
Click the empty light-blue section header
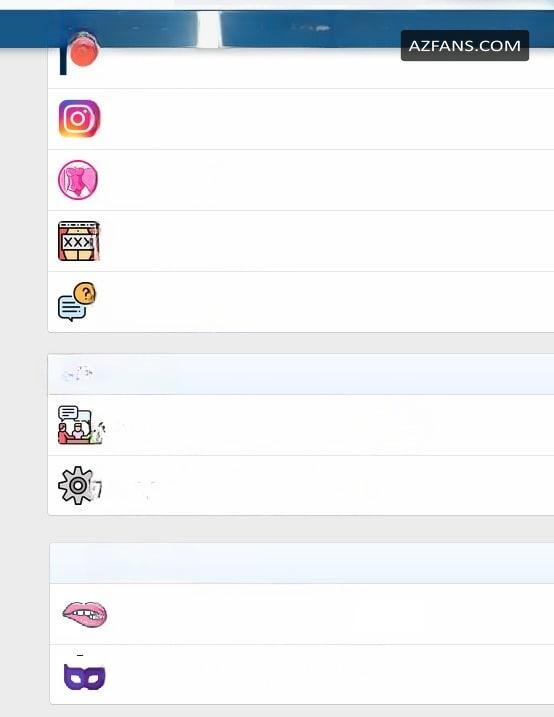click(x=302, y=563)
